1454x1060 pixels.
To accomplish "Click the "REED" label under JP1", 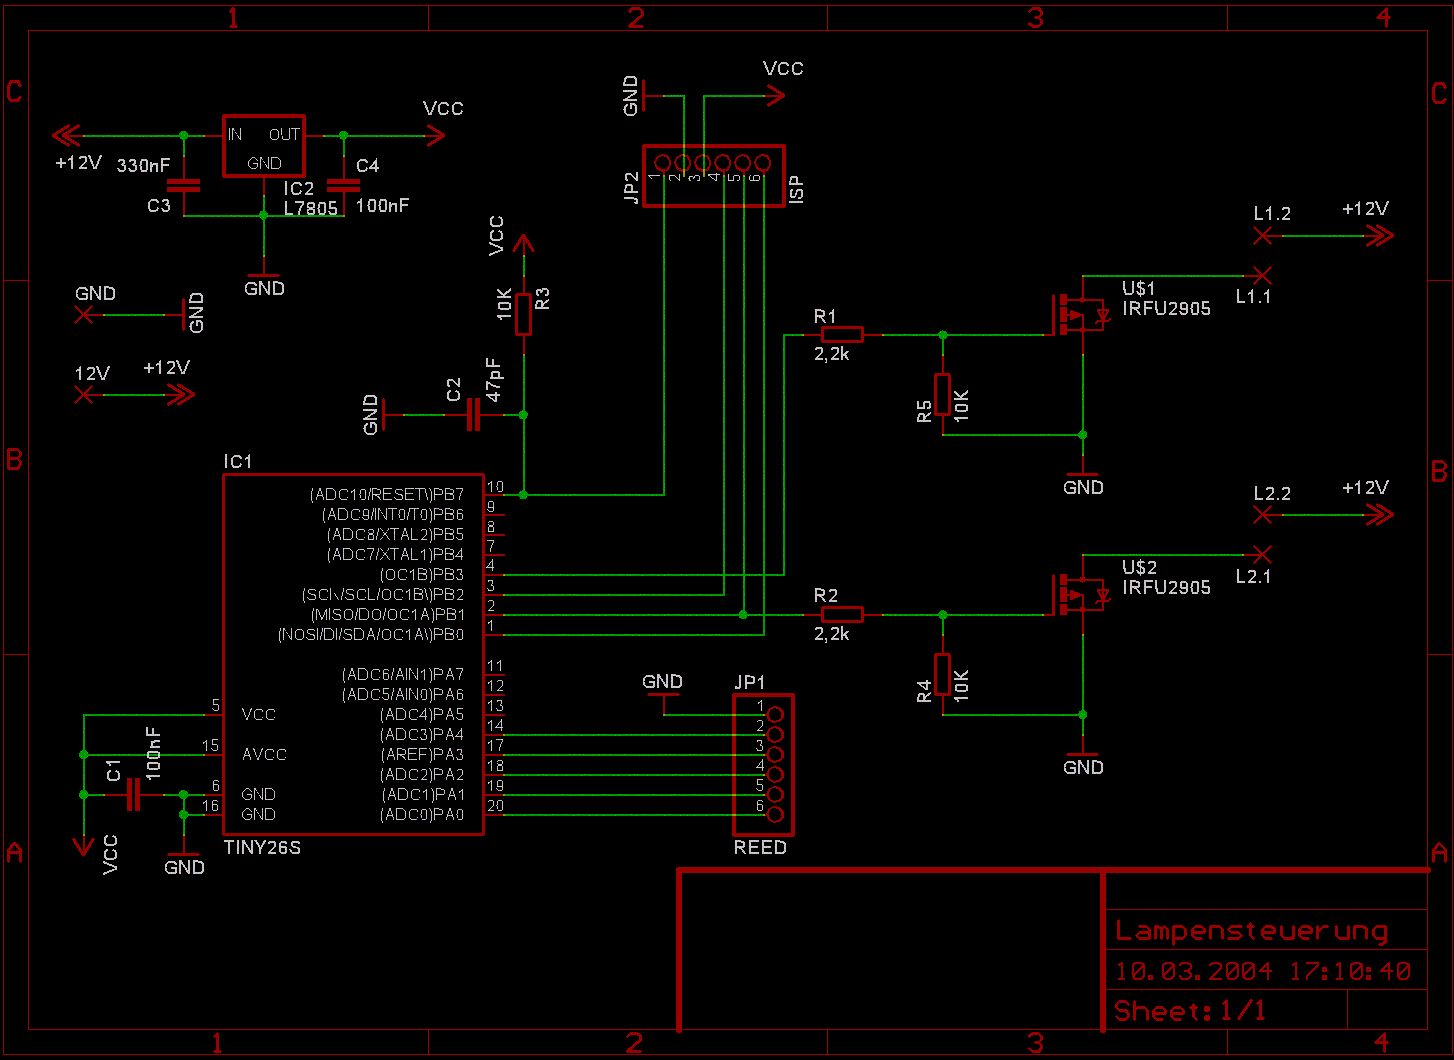I will [x=760, y=848].
